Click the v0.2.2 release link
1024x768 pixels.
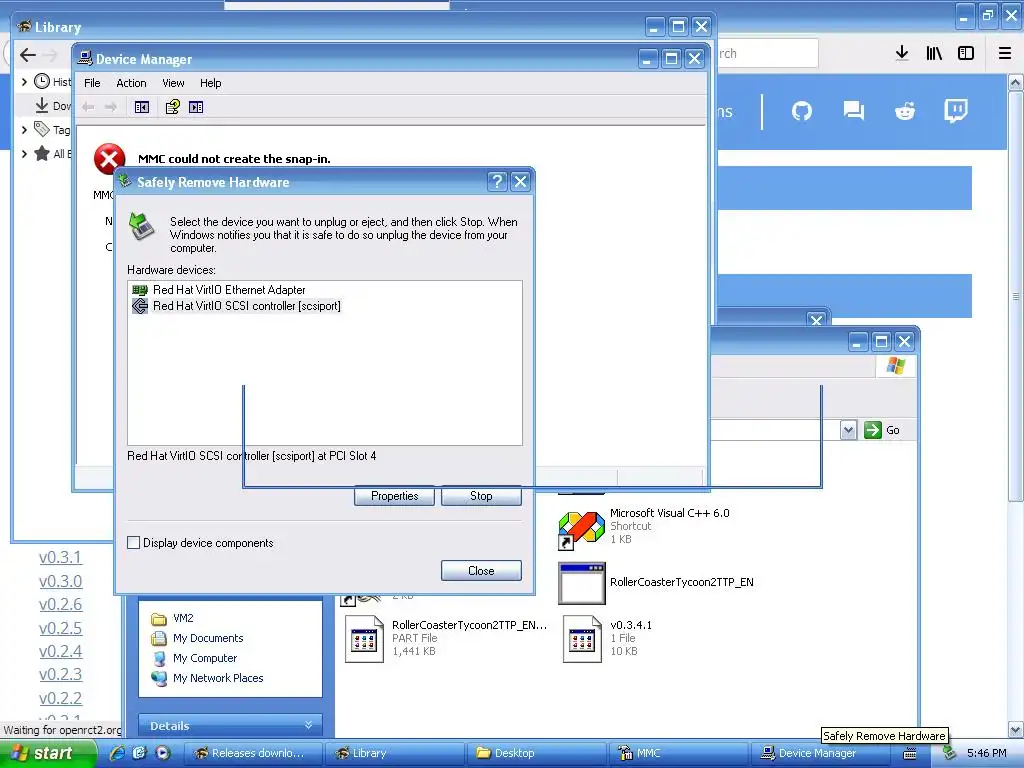(x=60, y=698)
